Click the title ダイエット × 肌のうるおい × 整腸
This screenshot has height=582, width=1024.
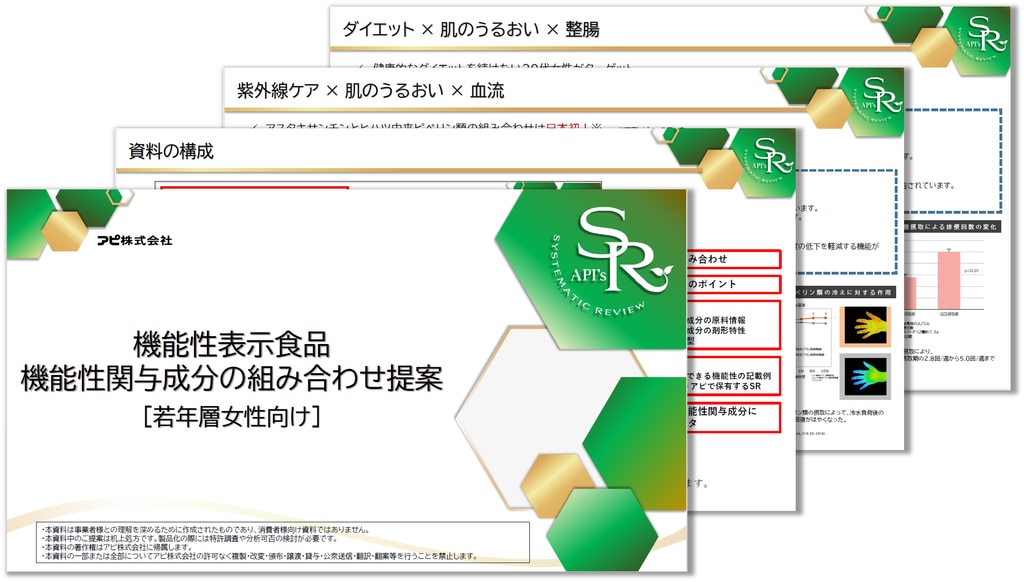click(x=471, y=29)
